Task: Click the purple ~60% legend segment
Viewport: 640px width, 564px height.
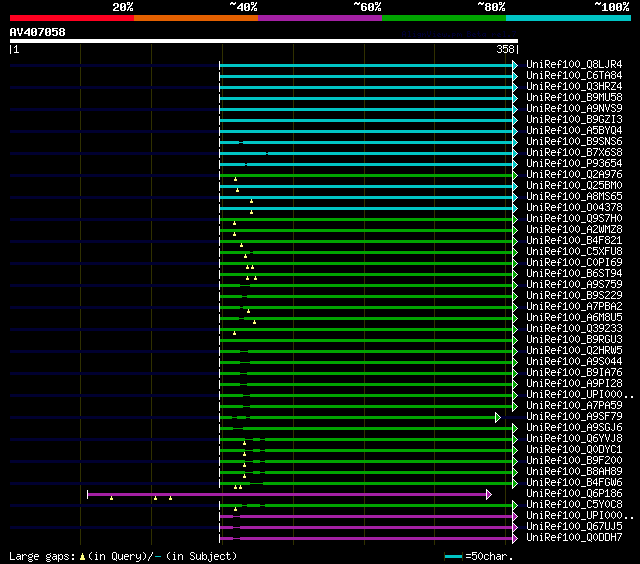Action: coord(319,18)
